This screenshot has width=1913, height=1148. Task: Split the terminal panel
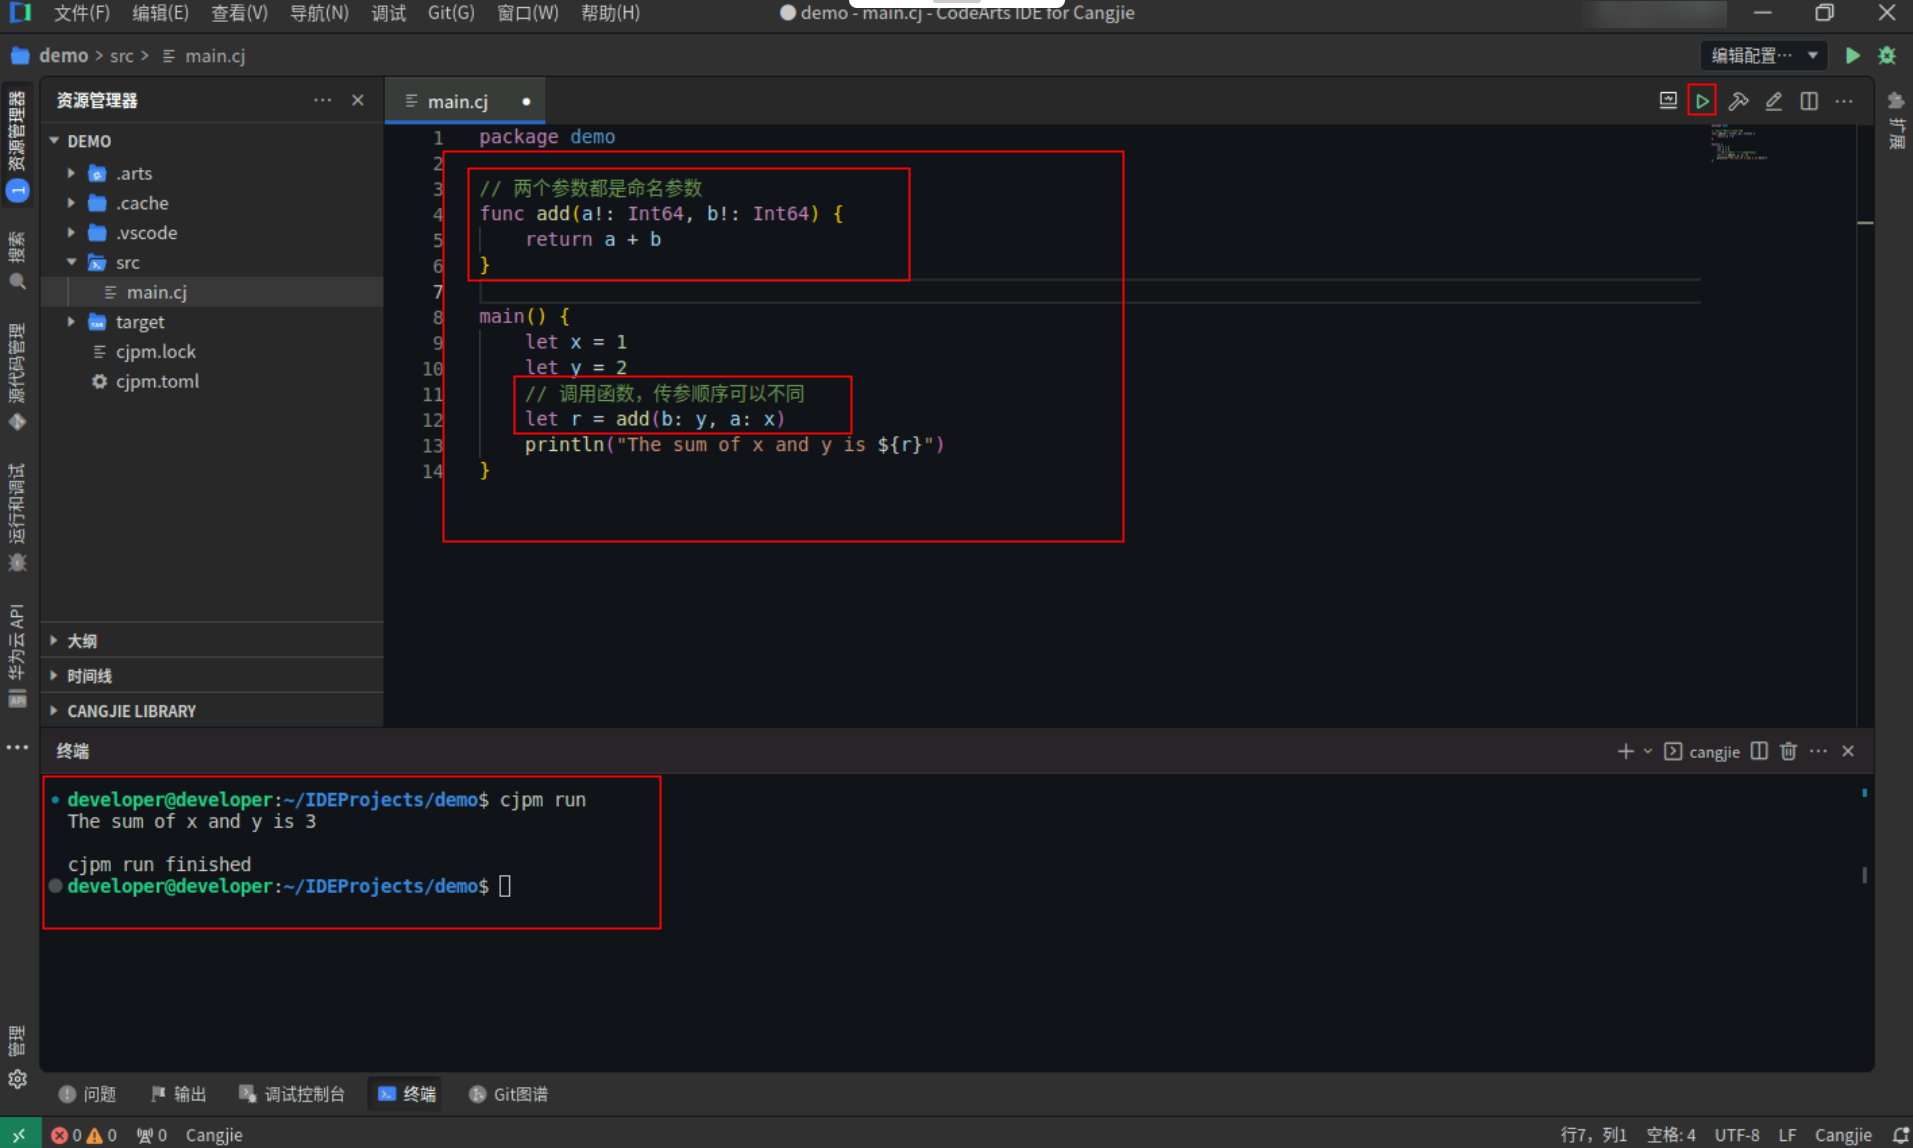(x=1759, y=751)
